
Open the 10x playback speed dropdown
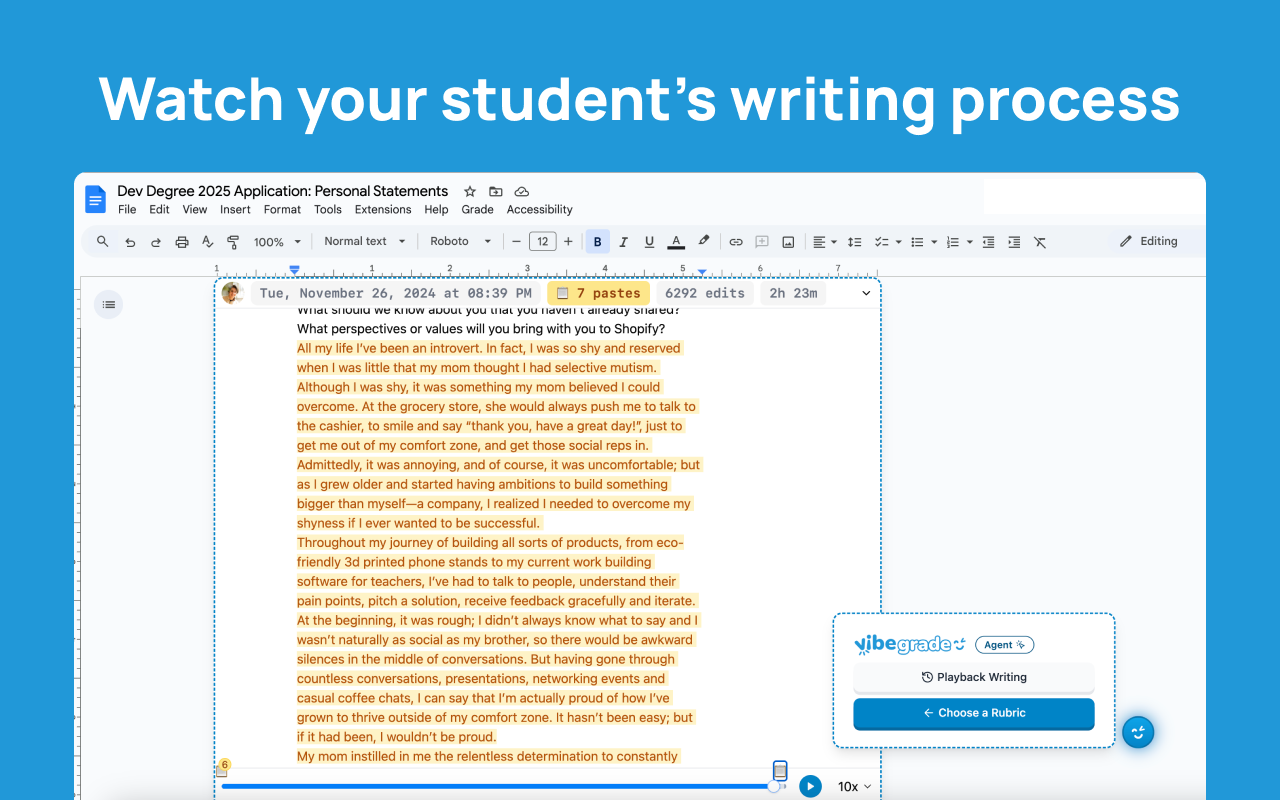[854, 787]
